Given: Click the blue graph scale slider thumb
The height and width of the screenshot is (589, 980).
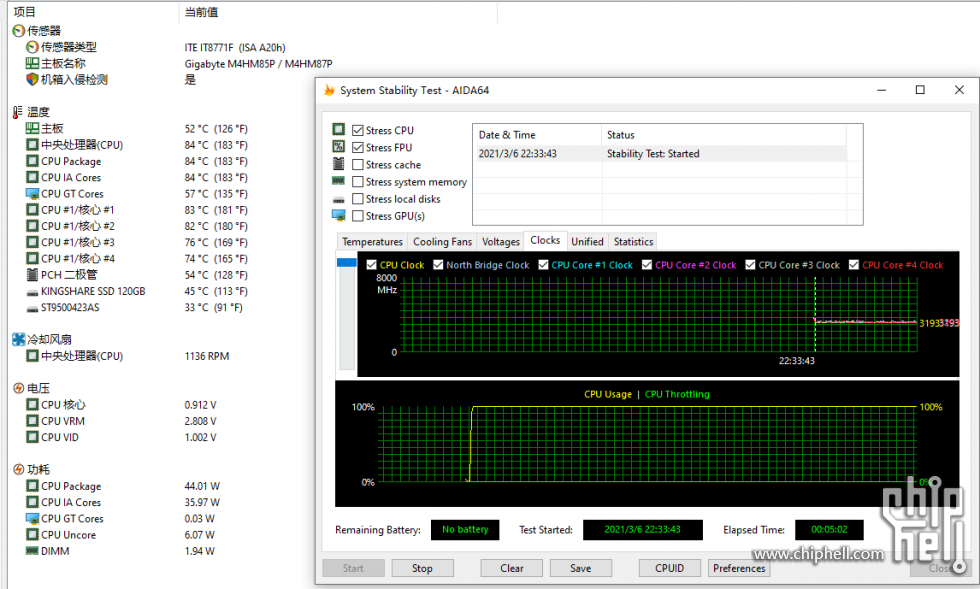Looking at the screenshot, I should click(347, 263).
